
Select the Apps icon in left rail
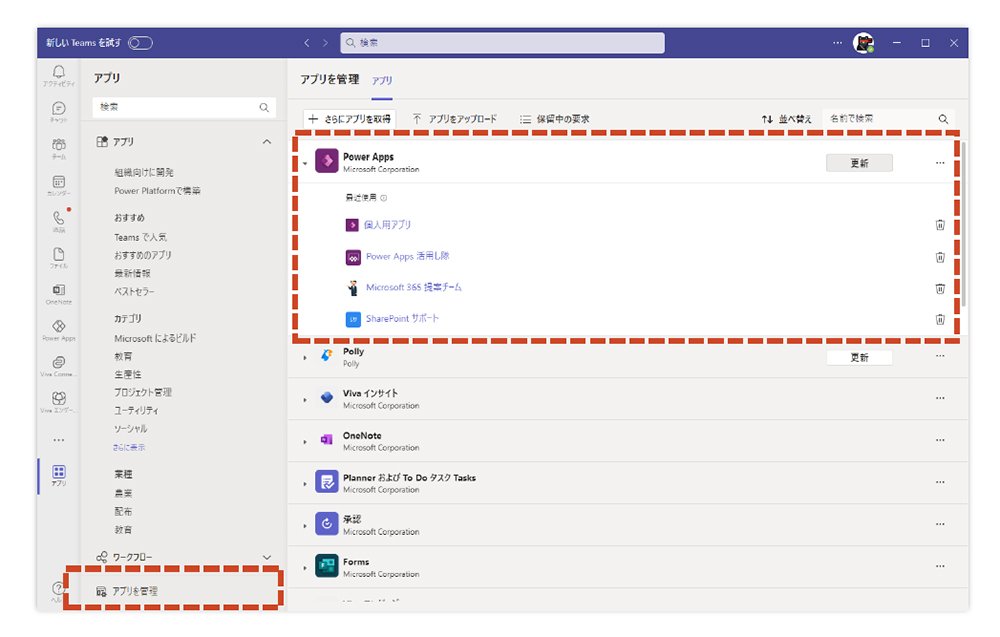[x=59, y=475]
